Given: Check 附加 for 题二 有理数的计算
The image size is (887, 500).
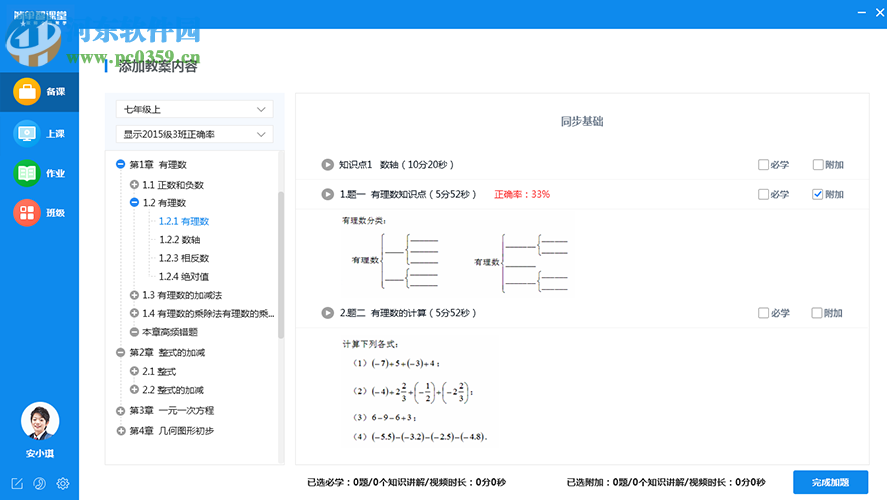Looking at the screenshot, I should pyautogui.click(x=817, y=313).
